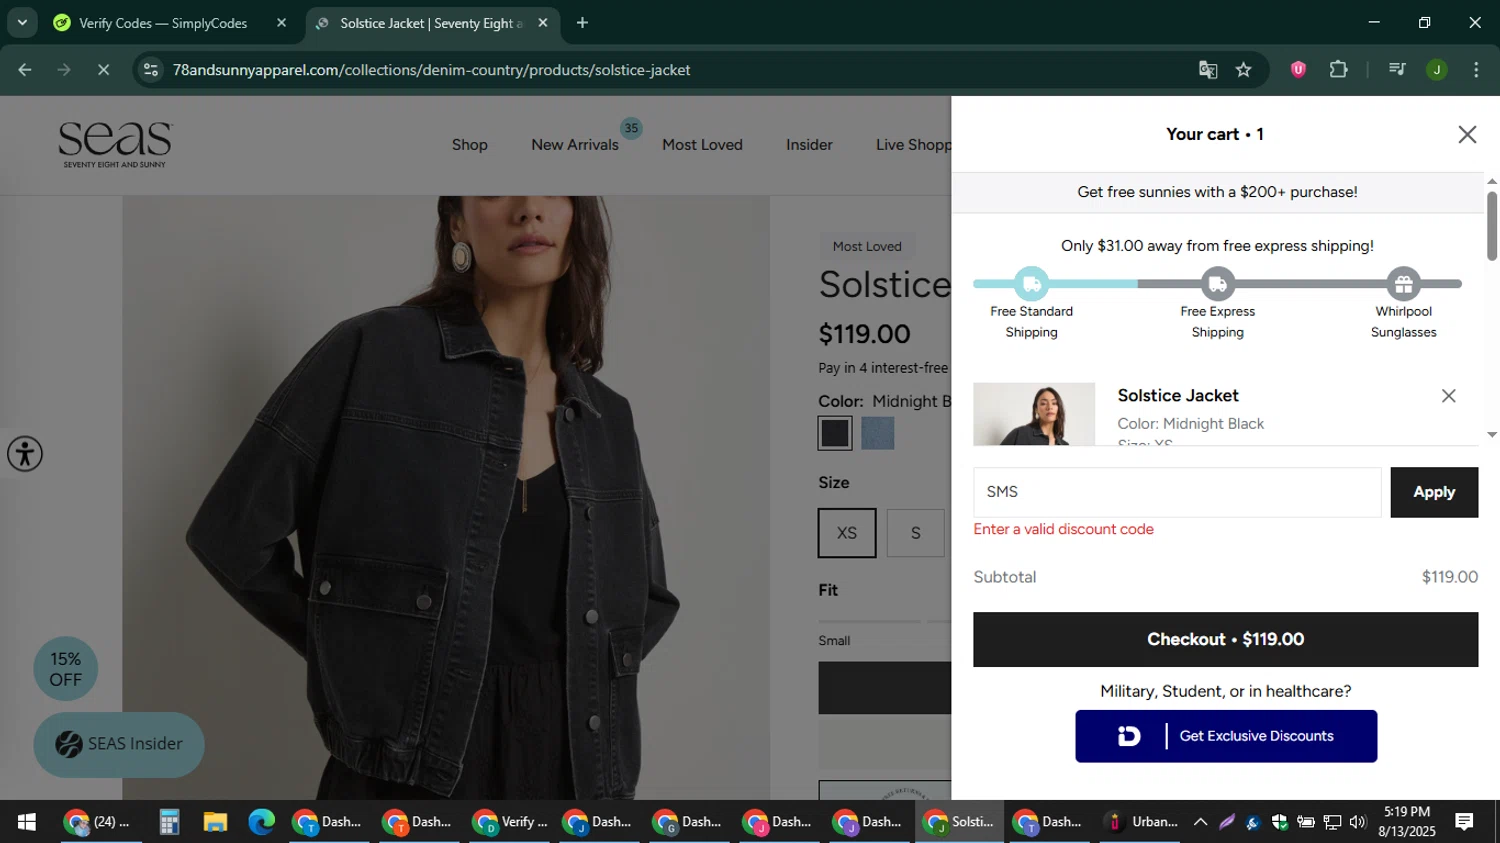Open the Extensions puzzle icon
The width and height of the screenshot is (1500, 843).
(x=1338, y=69)
